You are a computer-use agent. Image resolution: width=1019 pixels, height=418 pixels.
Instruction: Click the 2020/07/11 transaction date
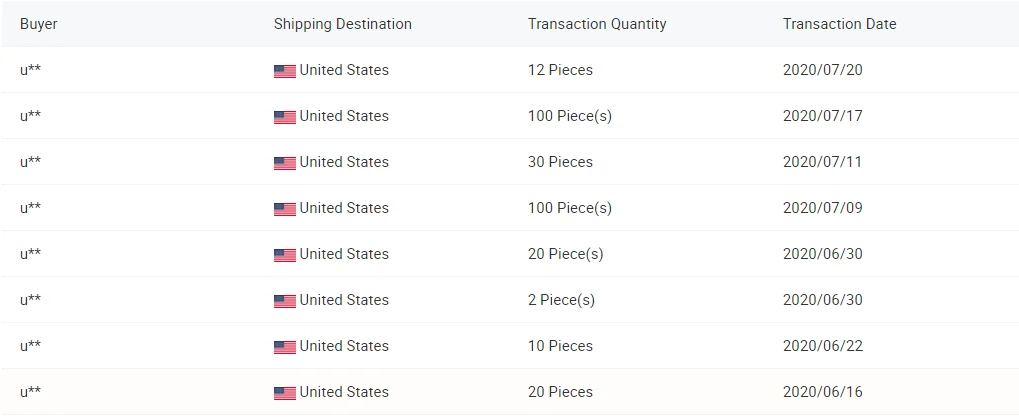[x=822, y=162]
